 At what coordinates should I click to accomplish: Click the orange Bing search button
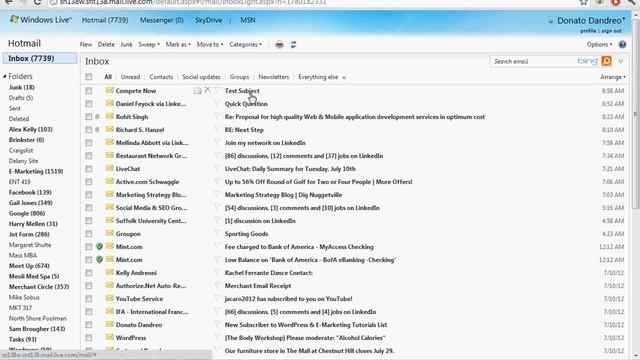pos(607,61)
